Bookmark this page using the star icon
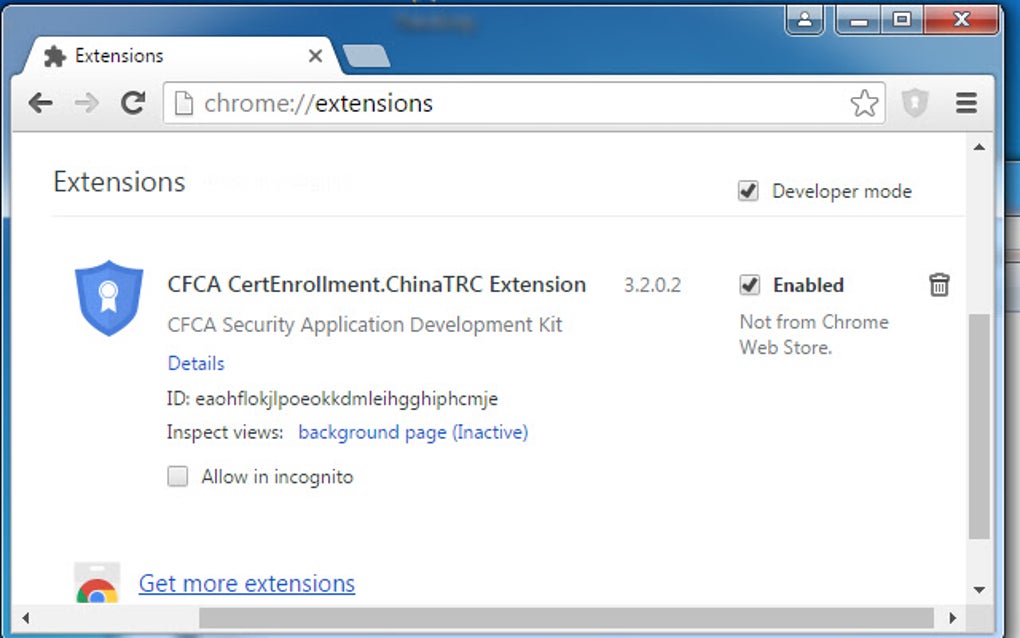 [864, 102]
